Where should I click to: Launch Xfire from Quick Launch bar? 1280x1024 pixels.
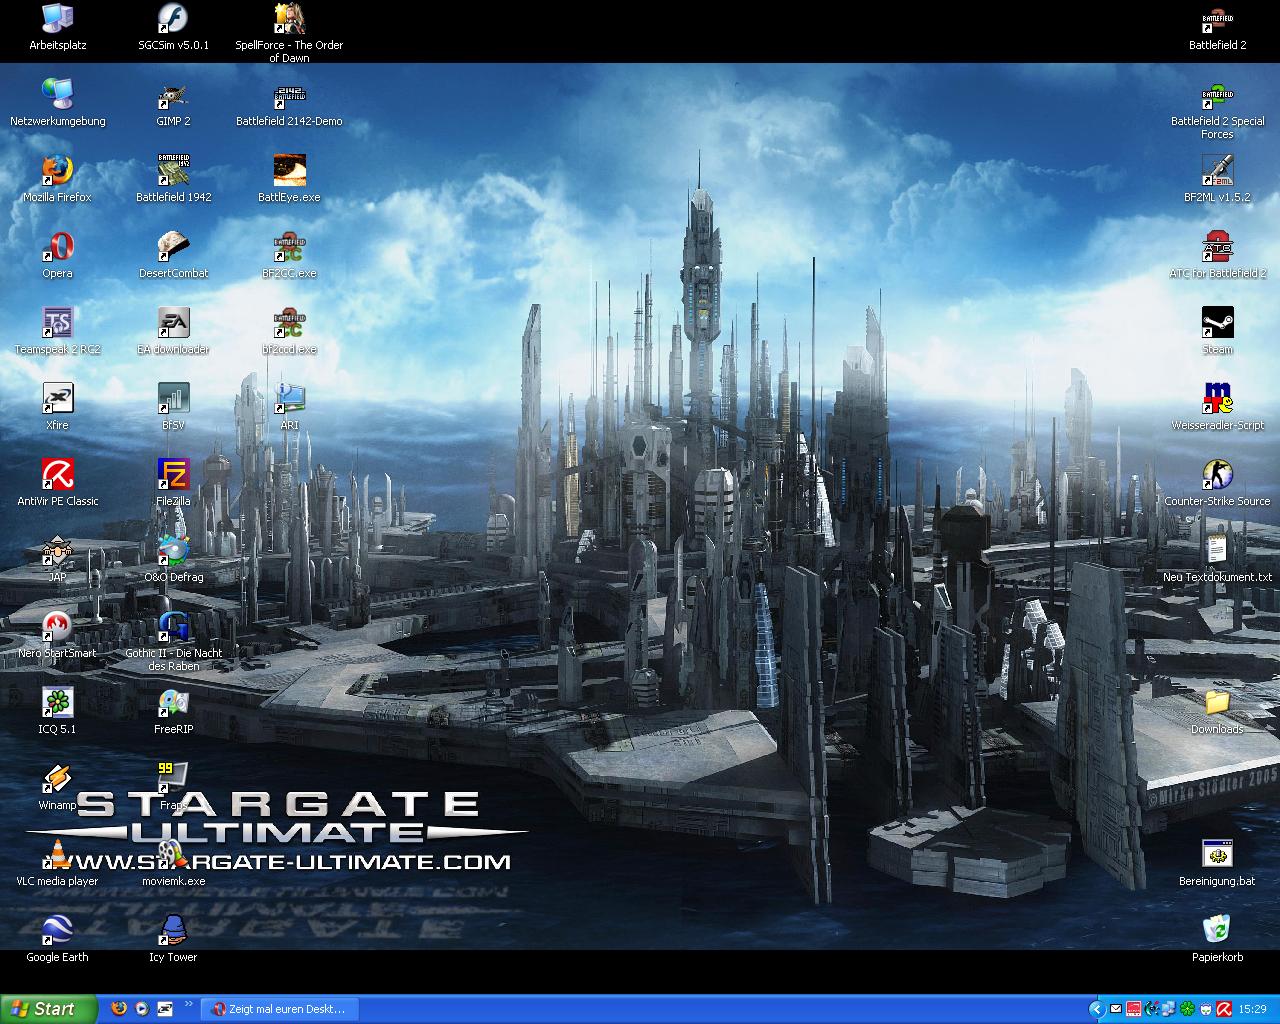click(x=165, y=1009)
